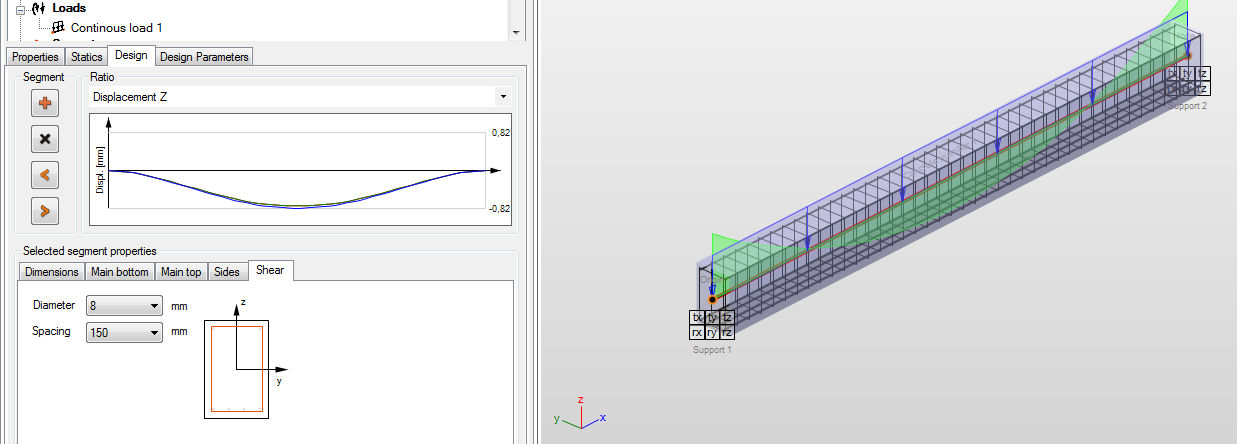
Task: Open the Properties tab
Action: (35, 57)
